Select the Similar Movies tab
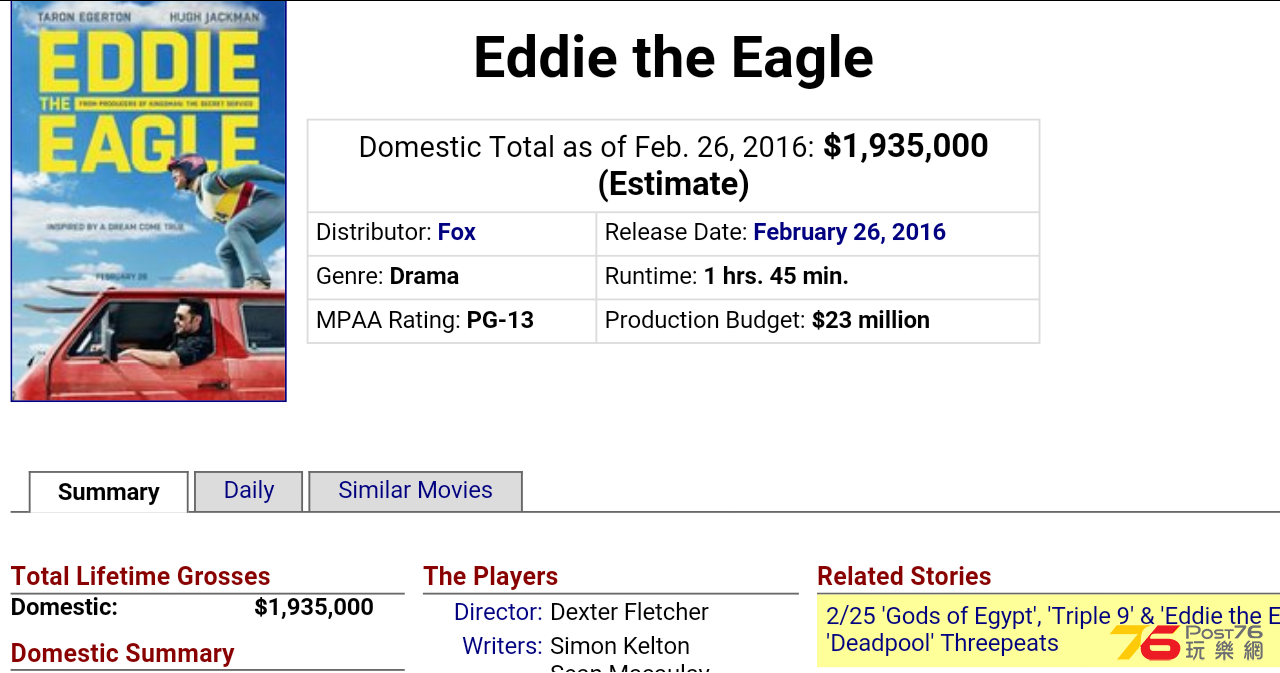Image resolution: width=1280 pixels, height=673 pixels. coord(415,491)
